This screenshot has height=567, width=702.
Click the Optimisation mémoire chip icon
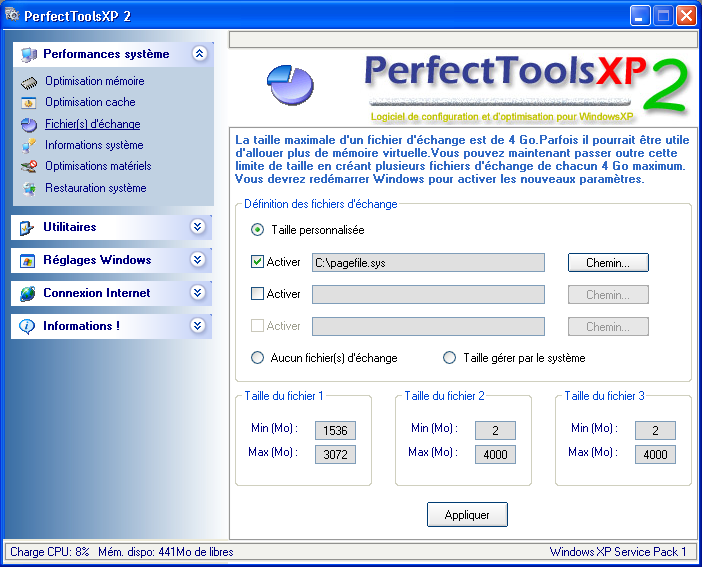(29, 82)
